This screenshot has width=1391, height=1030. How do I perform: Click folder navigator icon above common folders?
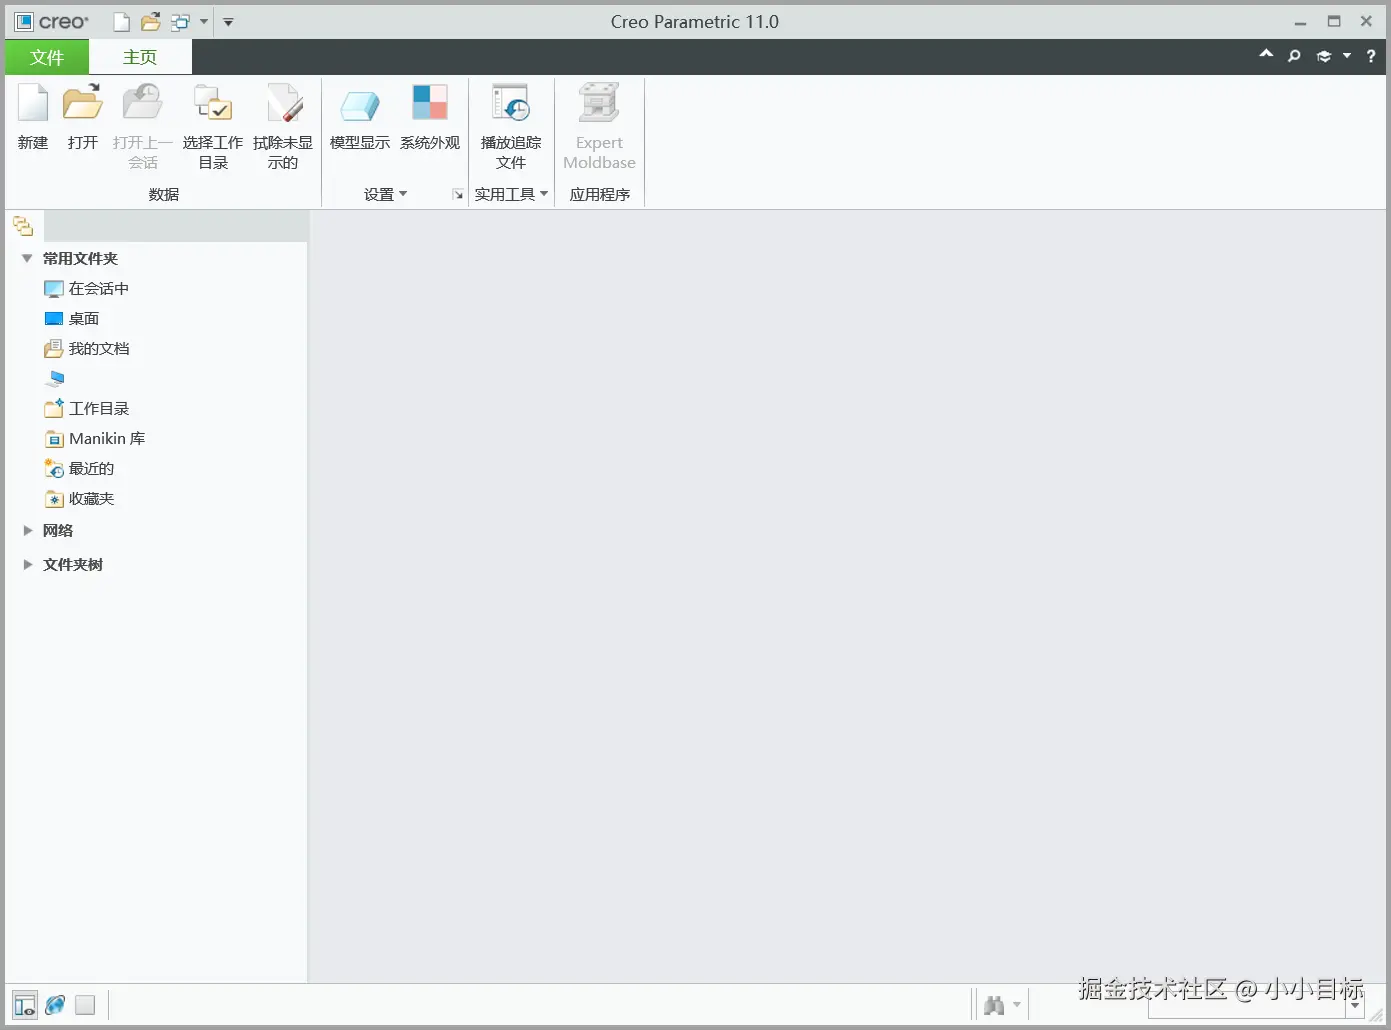[23, 226]
